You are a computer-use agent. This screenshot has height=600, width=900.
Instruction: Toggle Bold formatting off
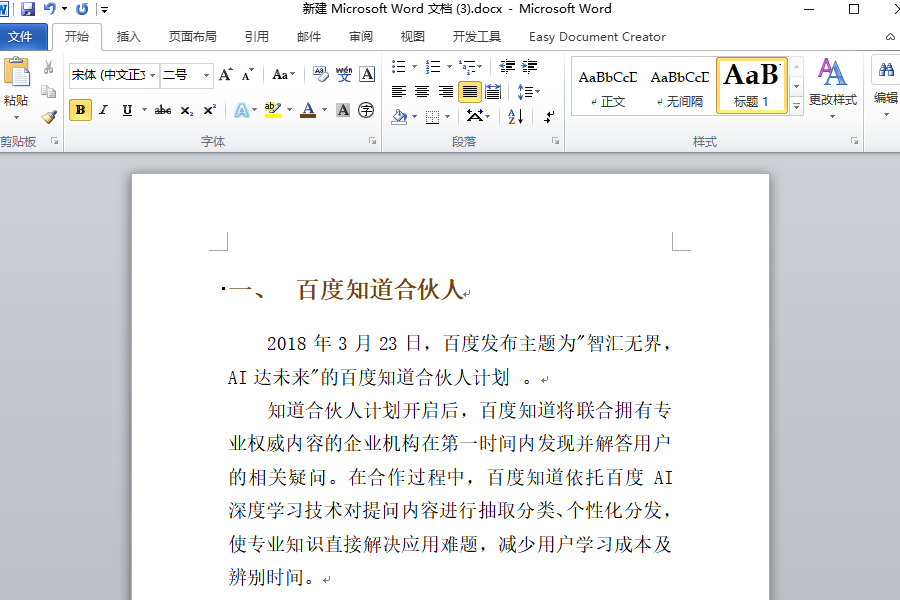coord(80,110)
